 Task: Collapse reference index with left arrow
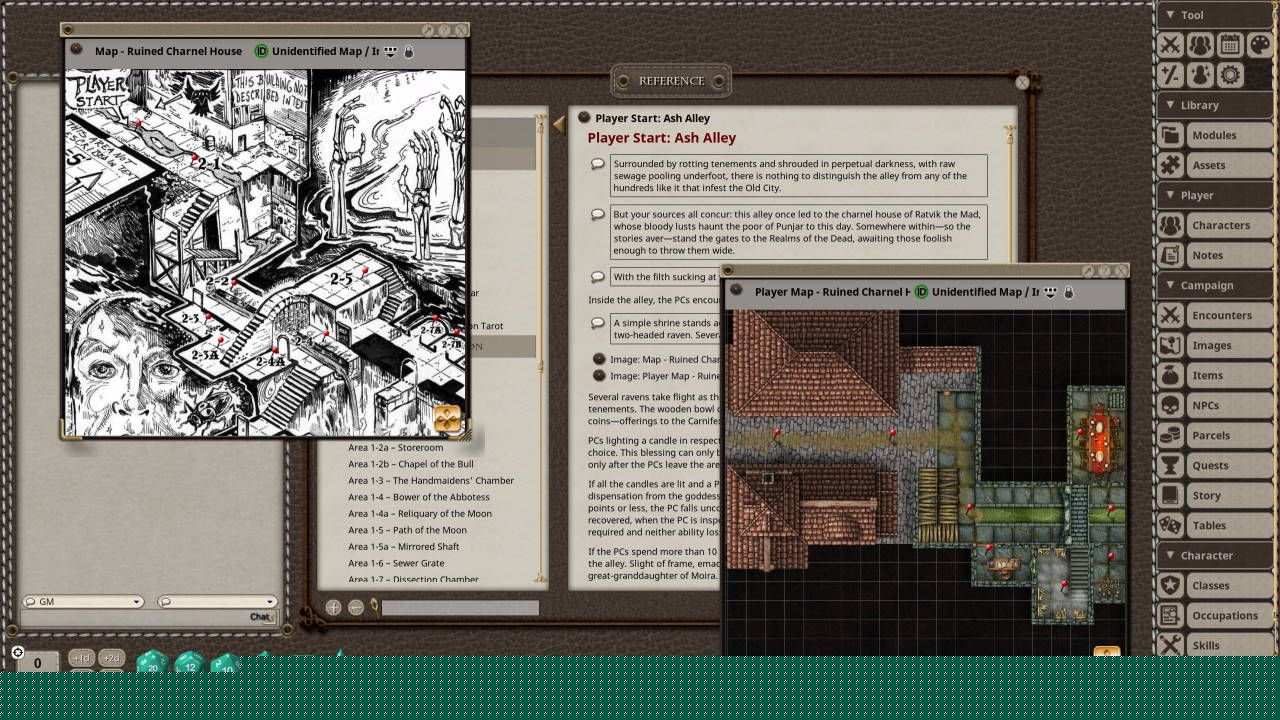coord(559,124)
